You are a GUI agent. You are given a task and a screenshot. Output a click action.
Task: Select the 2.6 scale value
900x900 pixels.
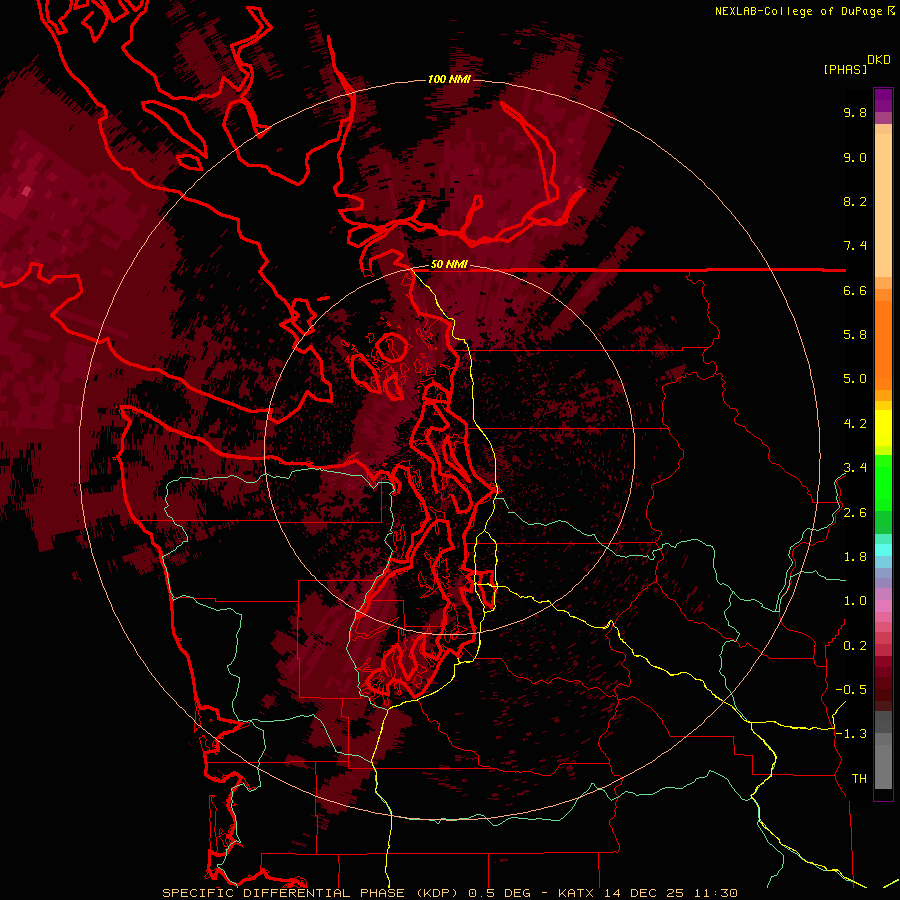tap(855, 513)
